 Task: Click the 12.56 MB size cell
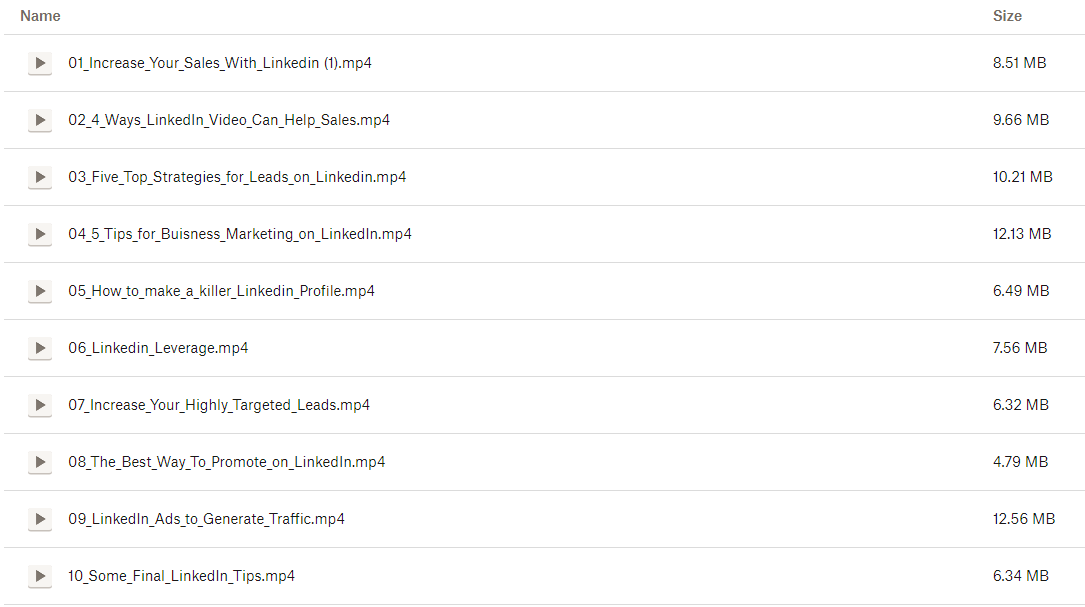[1024, 519]
